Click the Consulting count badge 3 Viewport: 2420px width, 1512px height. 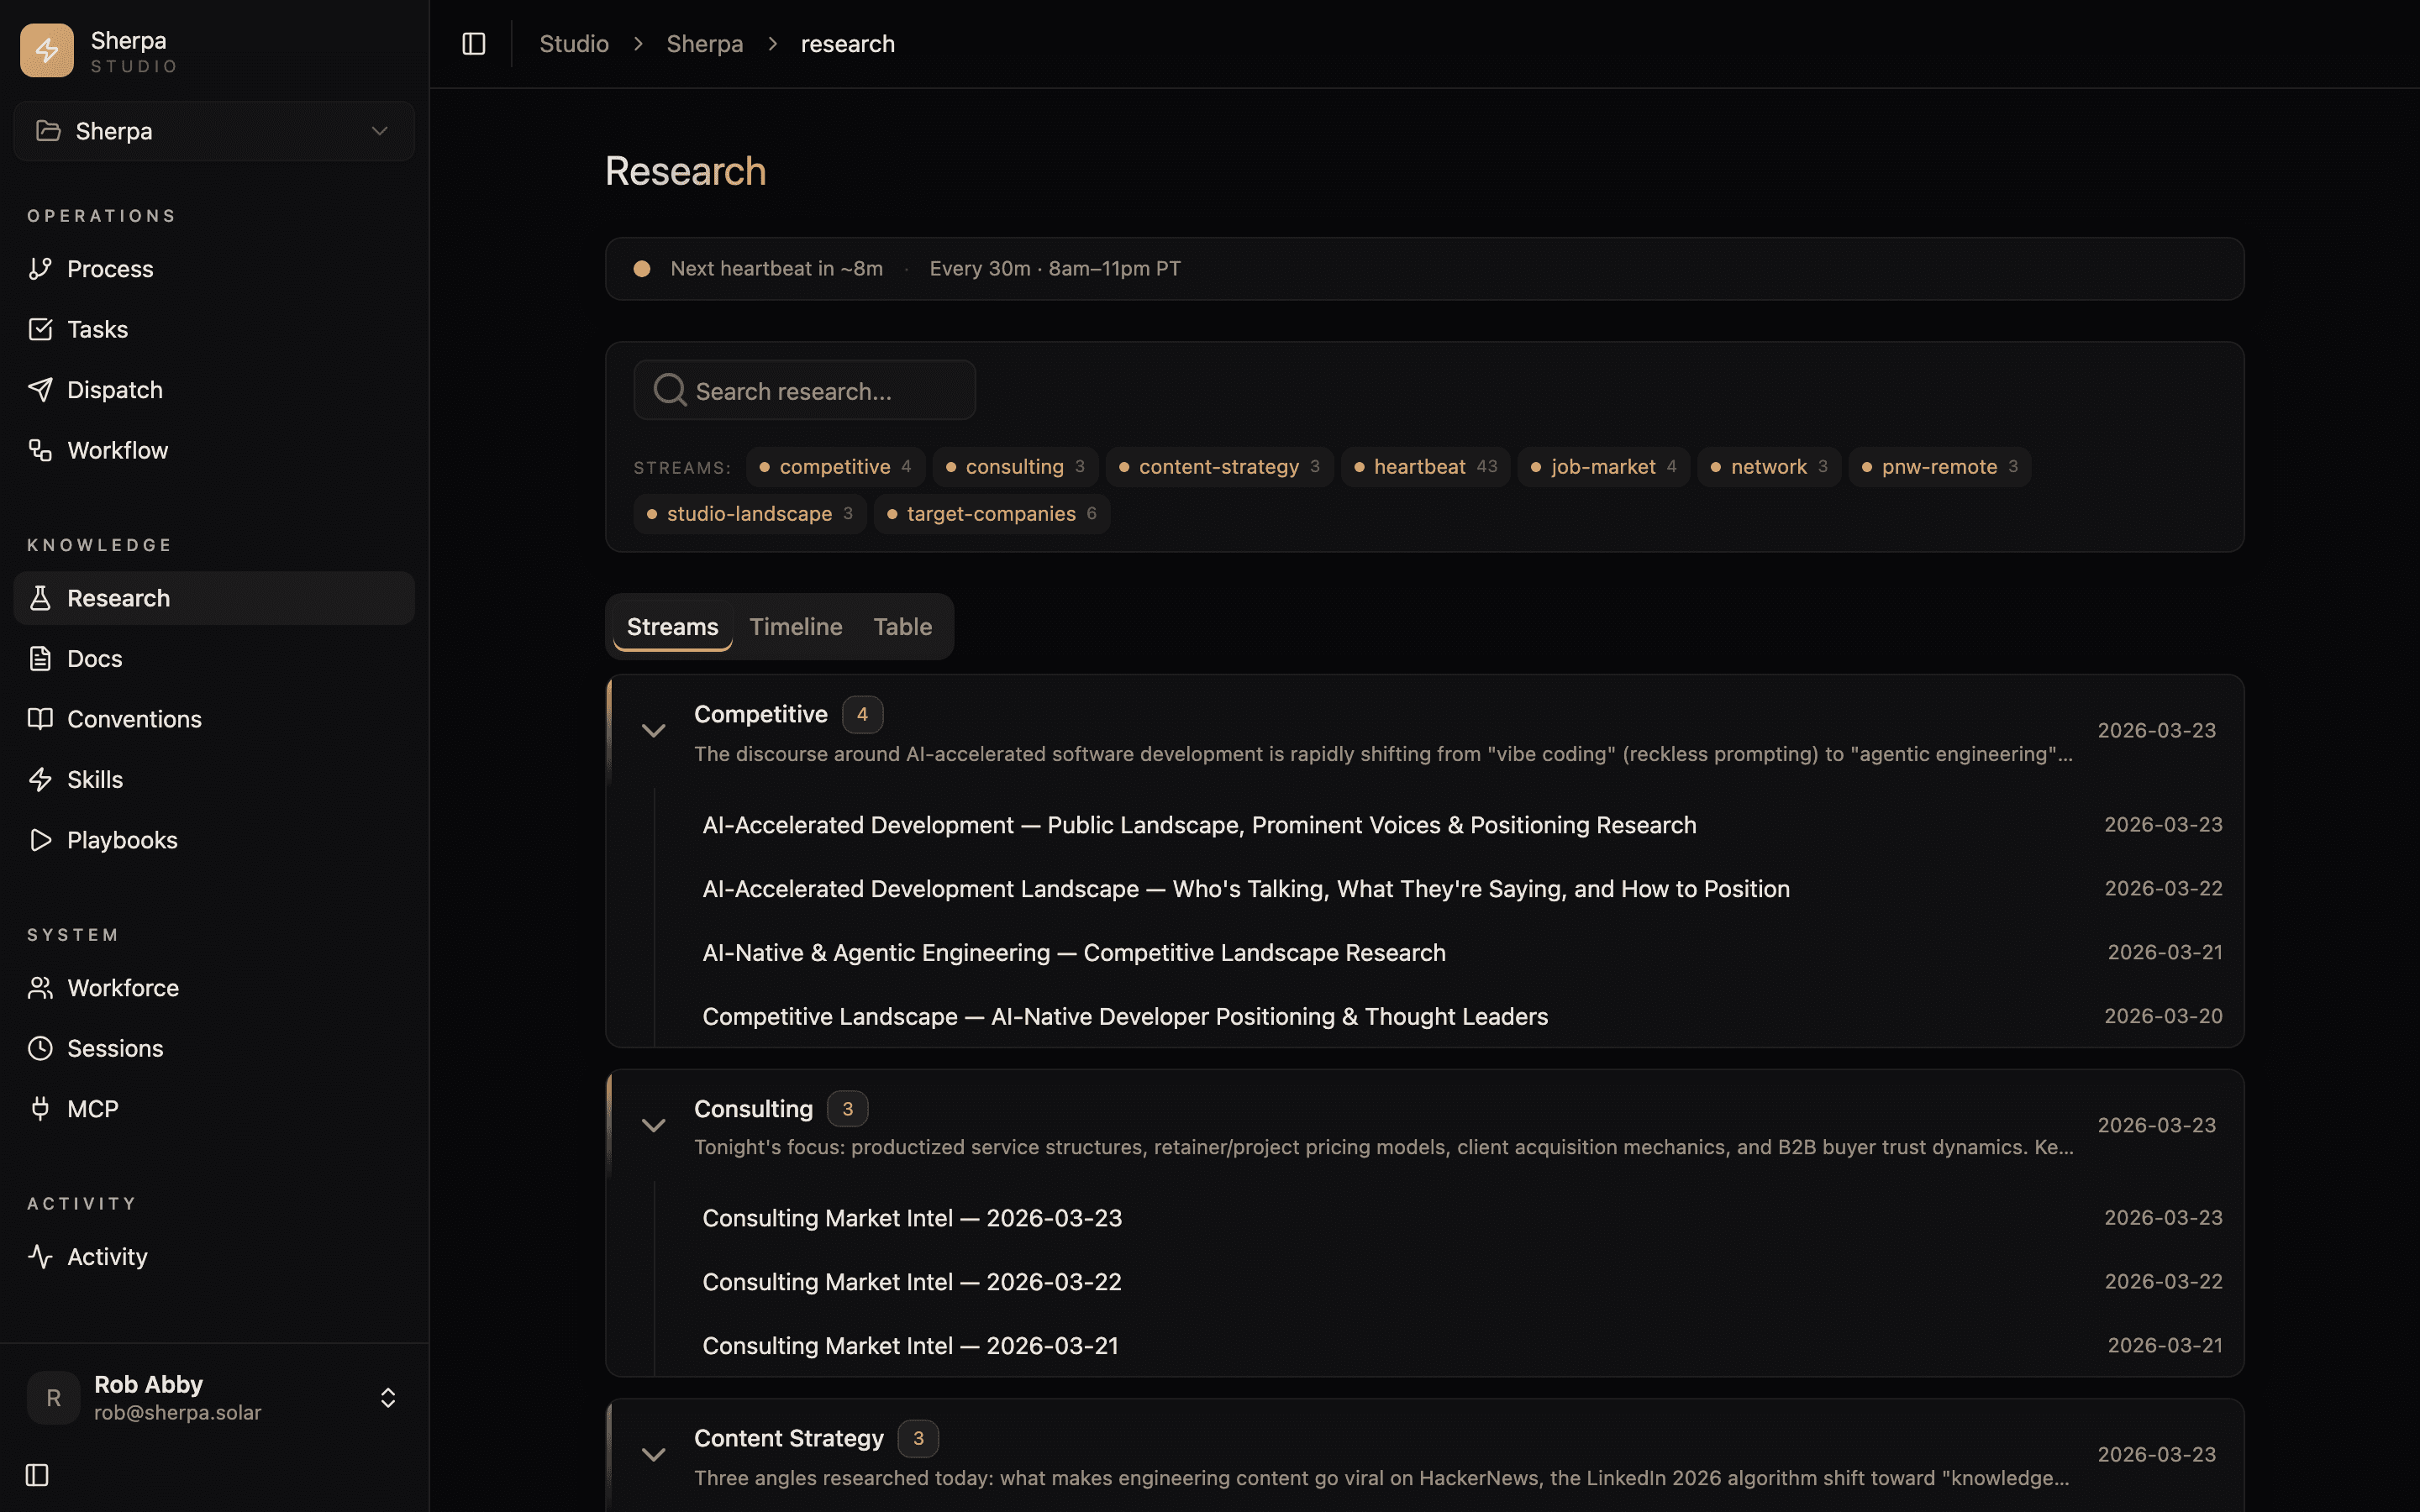point(847,1109)
